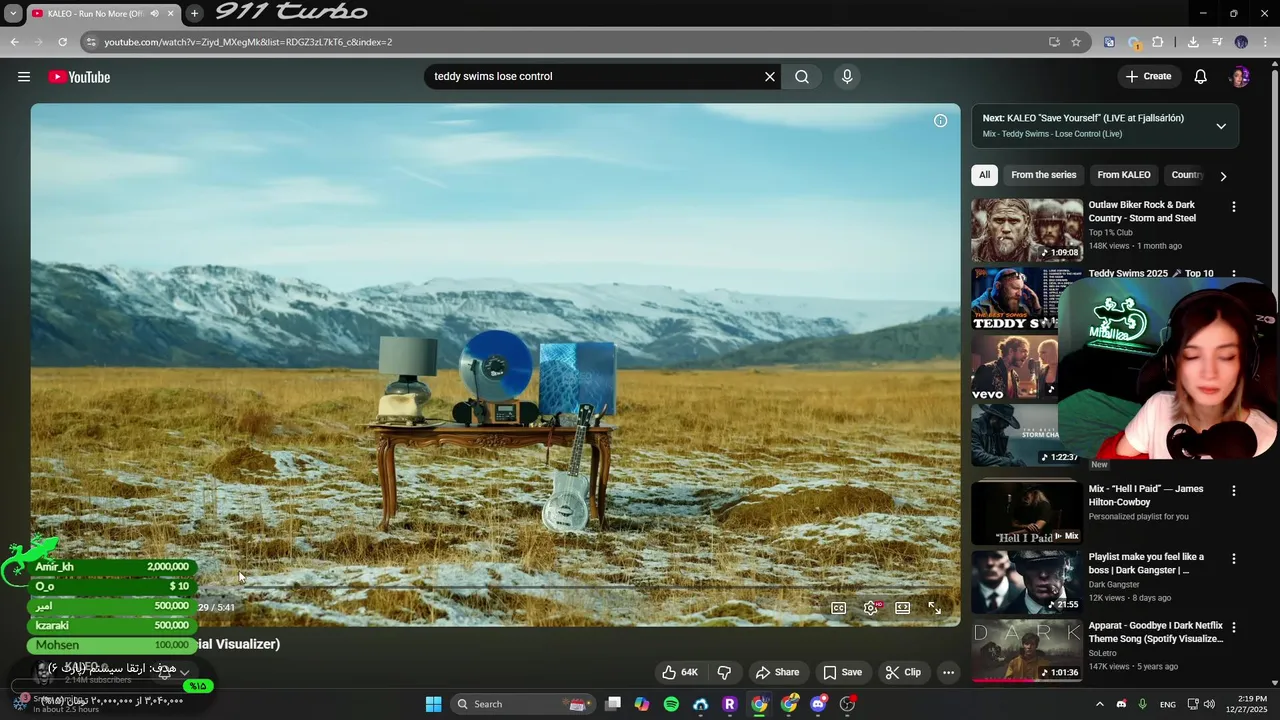The height and width of the screenshot is (720, 1280).
Task: Open a new browser tab
Action: [x=194, y=13]
